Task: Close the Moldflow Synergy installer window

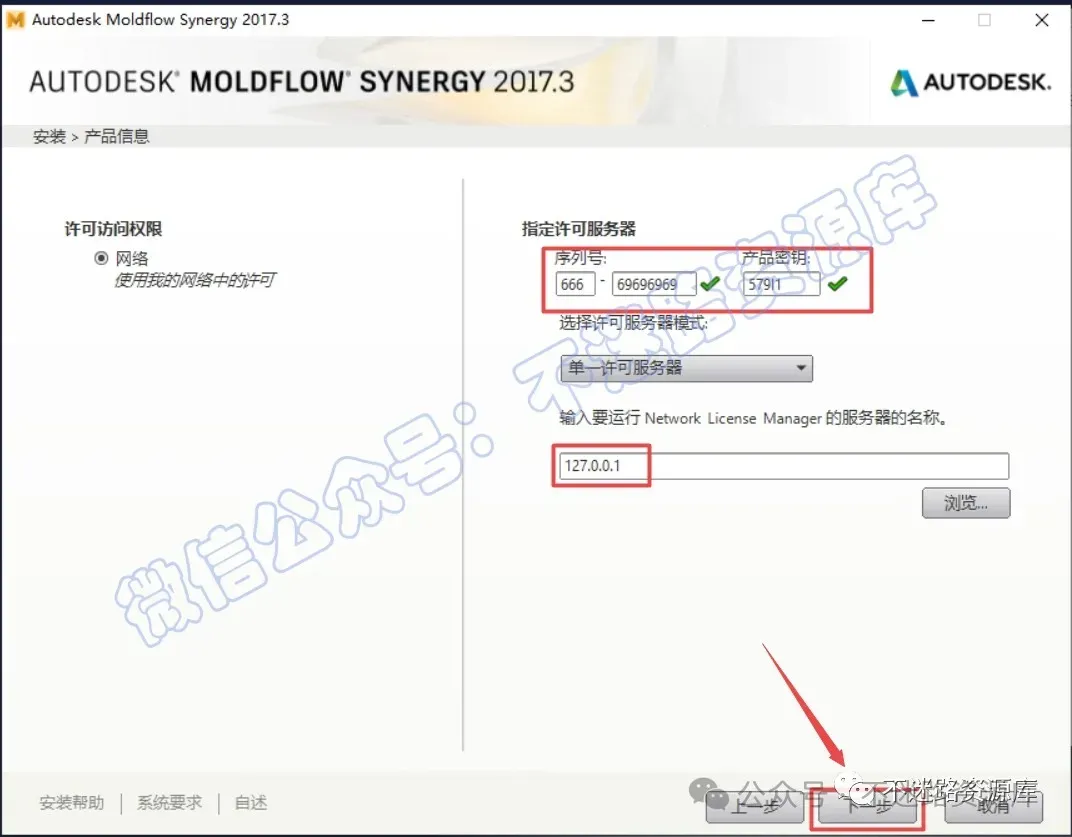Action: (1041, 20)
